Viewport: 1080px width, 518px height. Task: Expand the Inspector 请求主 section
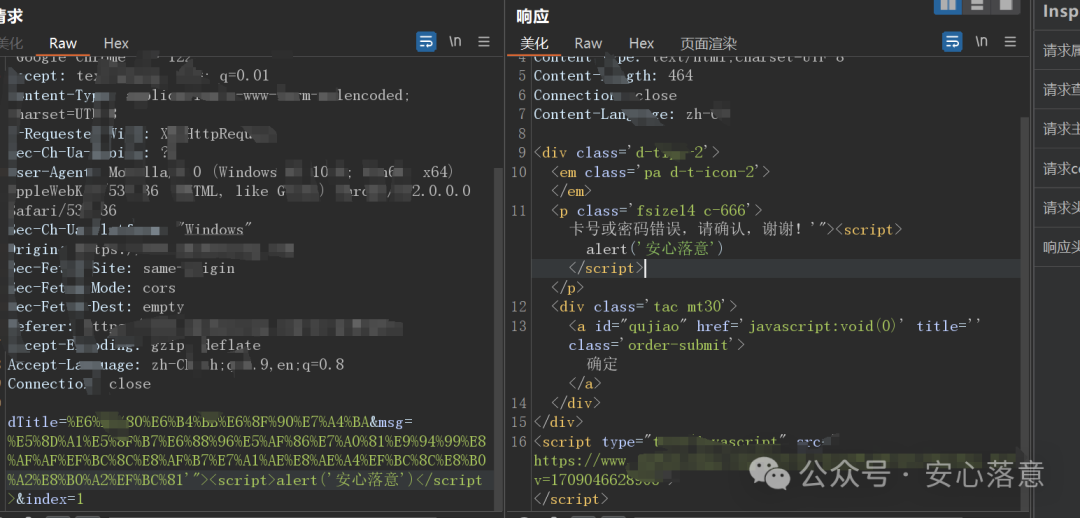[x=1061, y=129]
